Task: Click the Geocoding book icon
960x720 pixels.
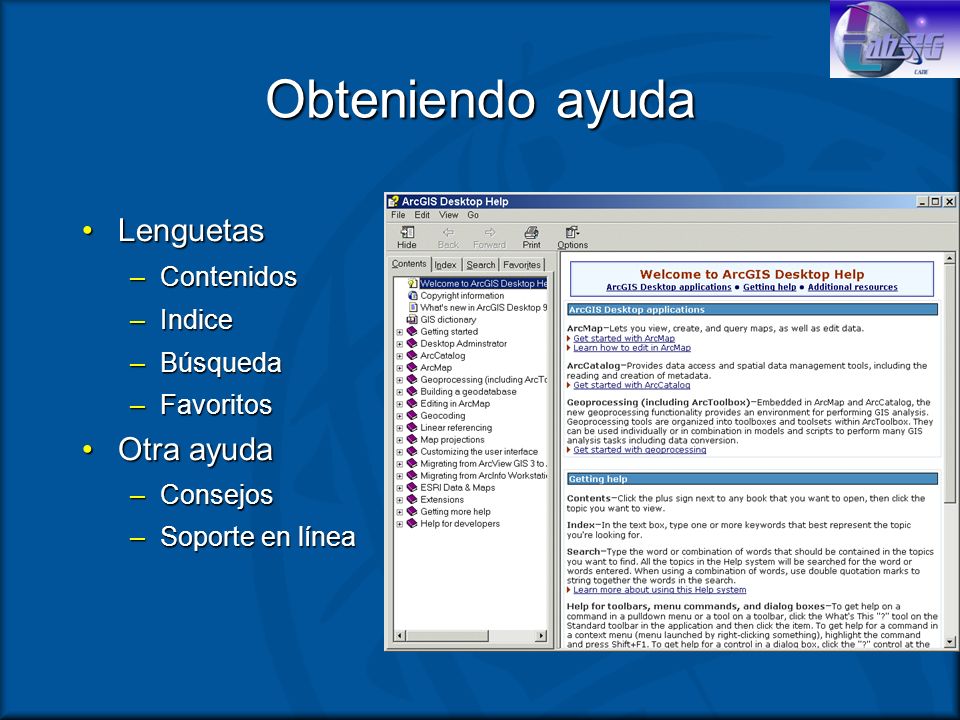Action: coord(412,416)
